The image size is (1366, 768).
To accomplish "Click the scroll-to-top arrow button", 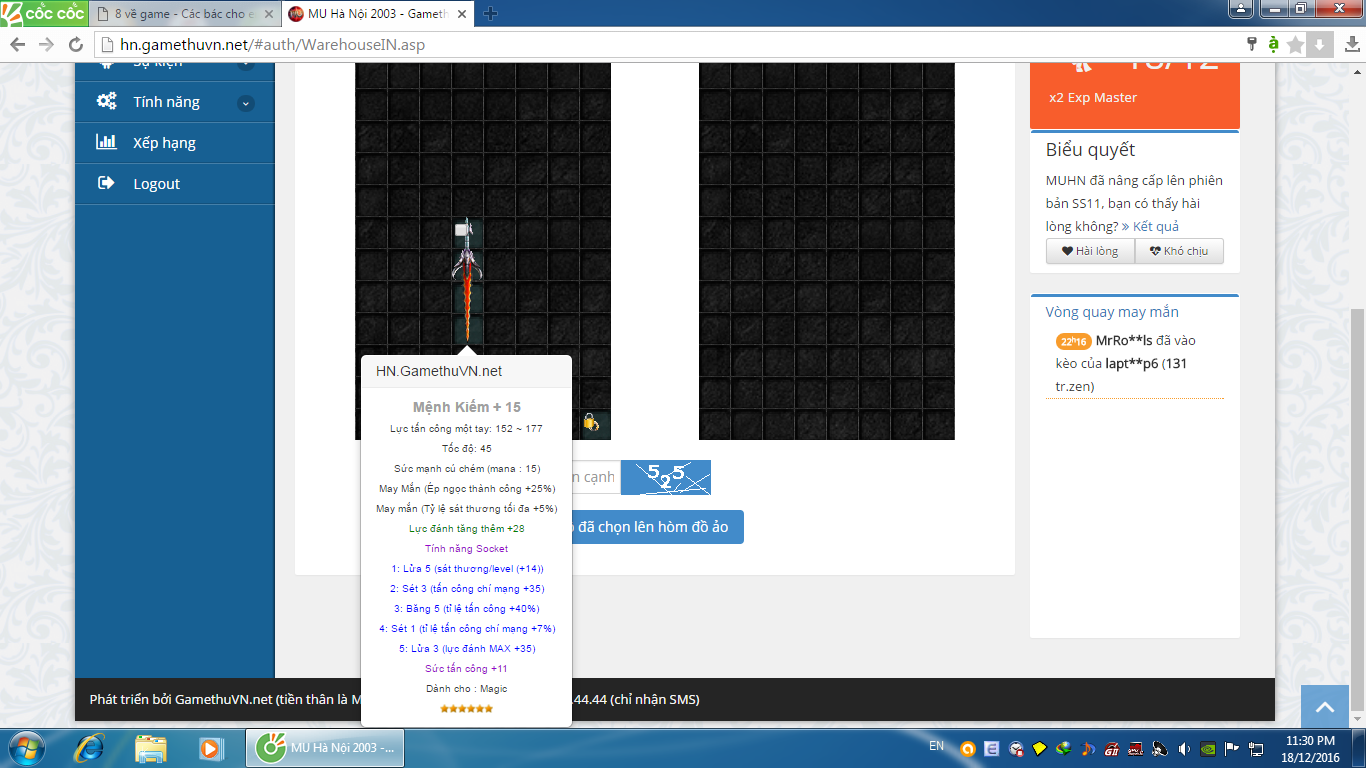I will point(1325,707).
